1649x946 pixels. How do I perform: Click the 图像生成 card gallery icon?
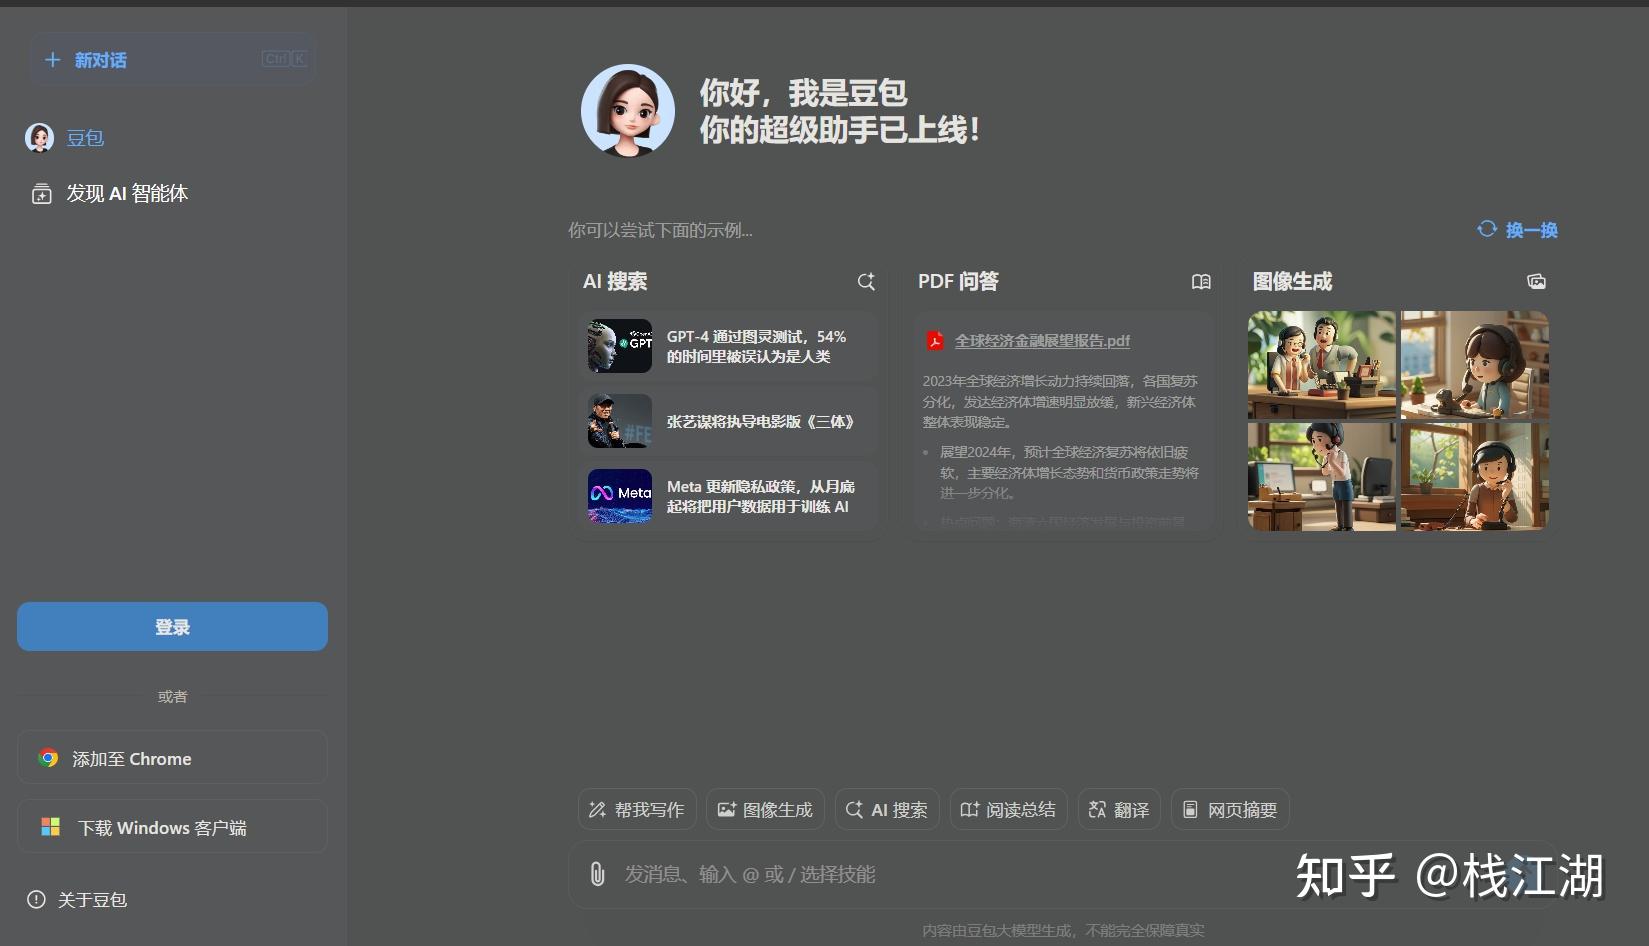pyautogui.click(x=1536, y=282)
